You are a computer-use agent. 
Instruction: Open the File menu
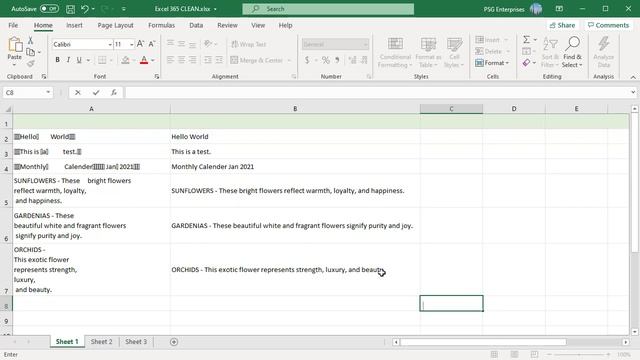(x=13, y=25)
